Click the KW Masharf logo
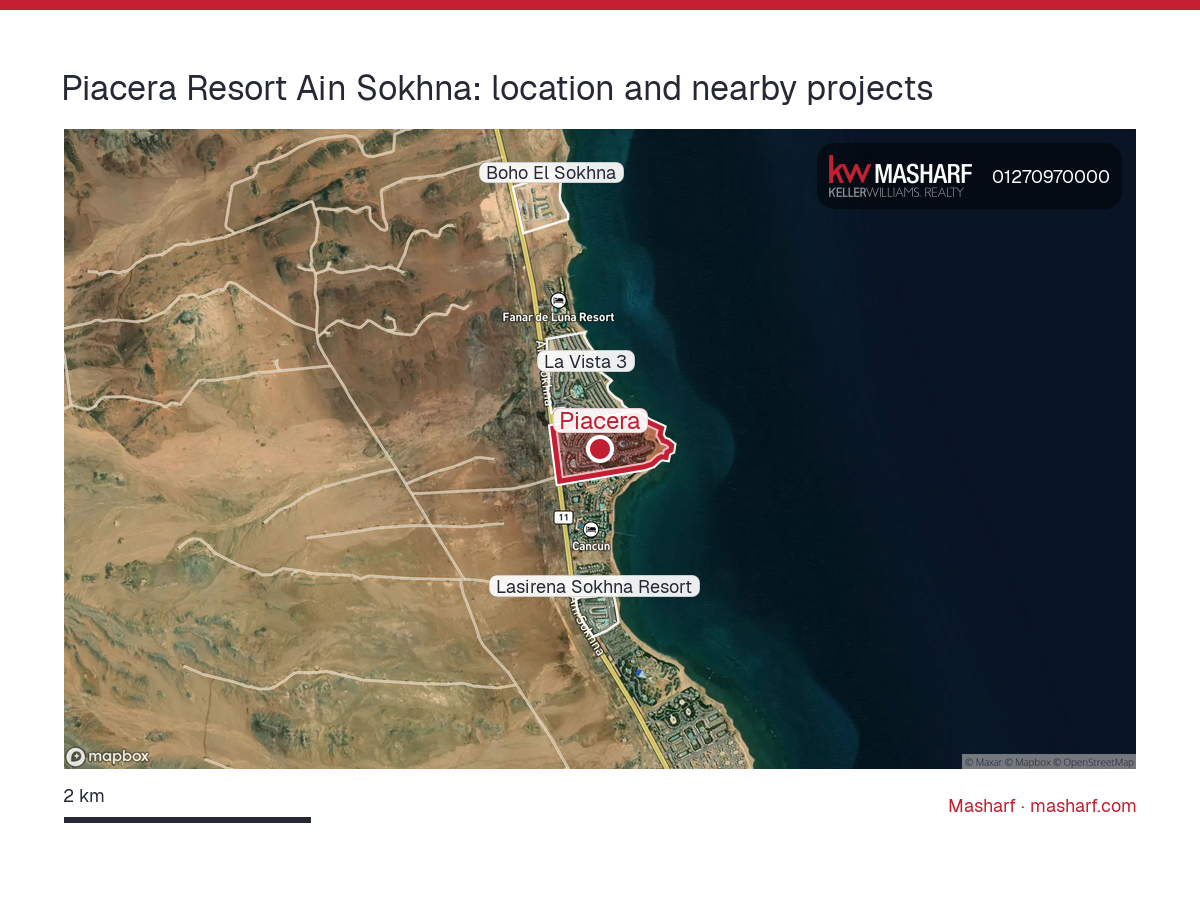Image resolution: width=1200 pixels, height=903 pixels. pos(900,177)
